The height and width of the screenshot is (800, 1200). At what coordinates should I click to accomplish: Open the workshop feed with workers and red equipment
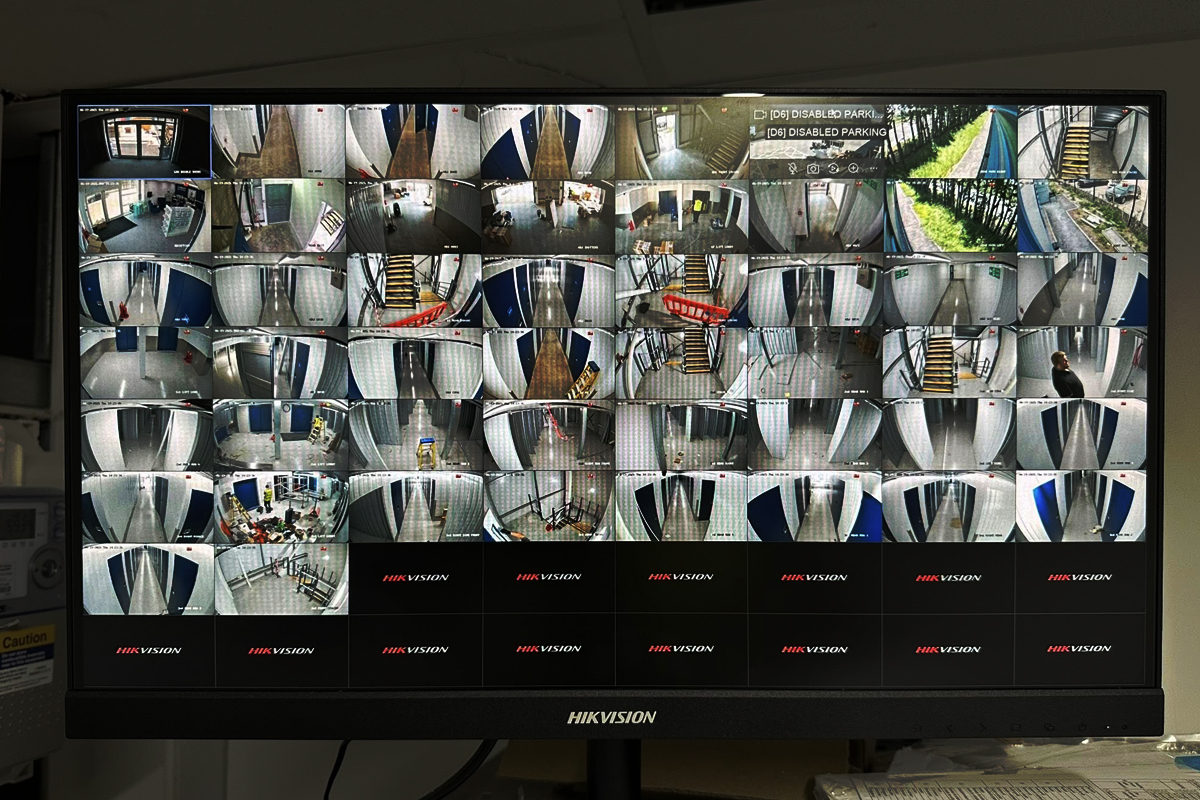280,508
